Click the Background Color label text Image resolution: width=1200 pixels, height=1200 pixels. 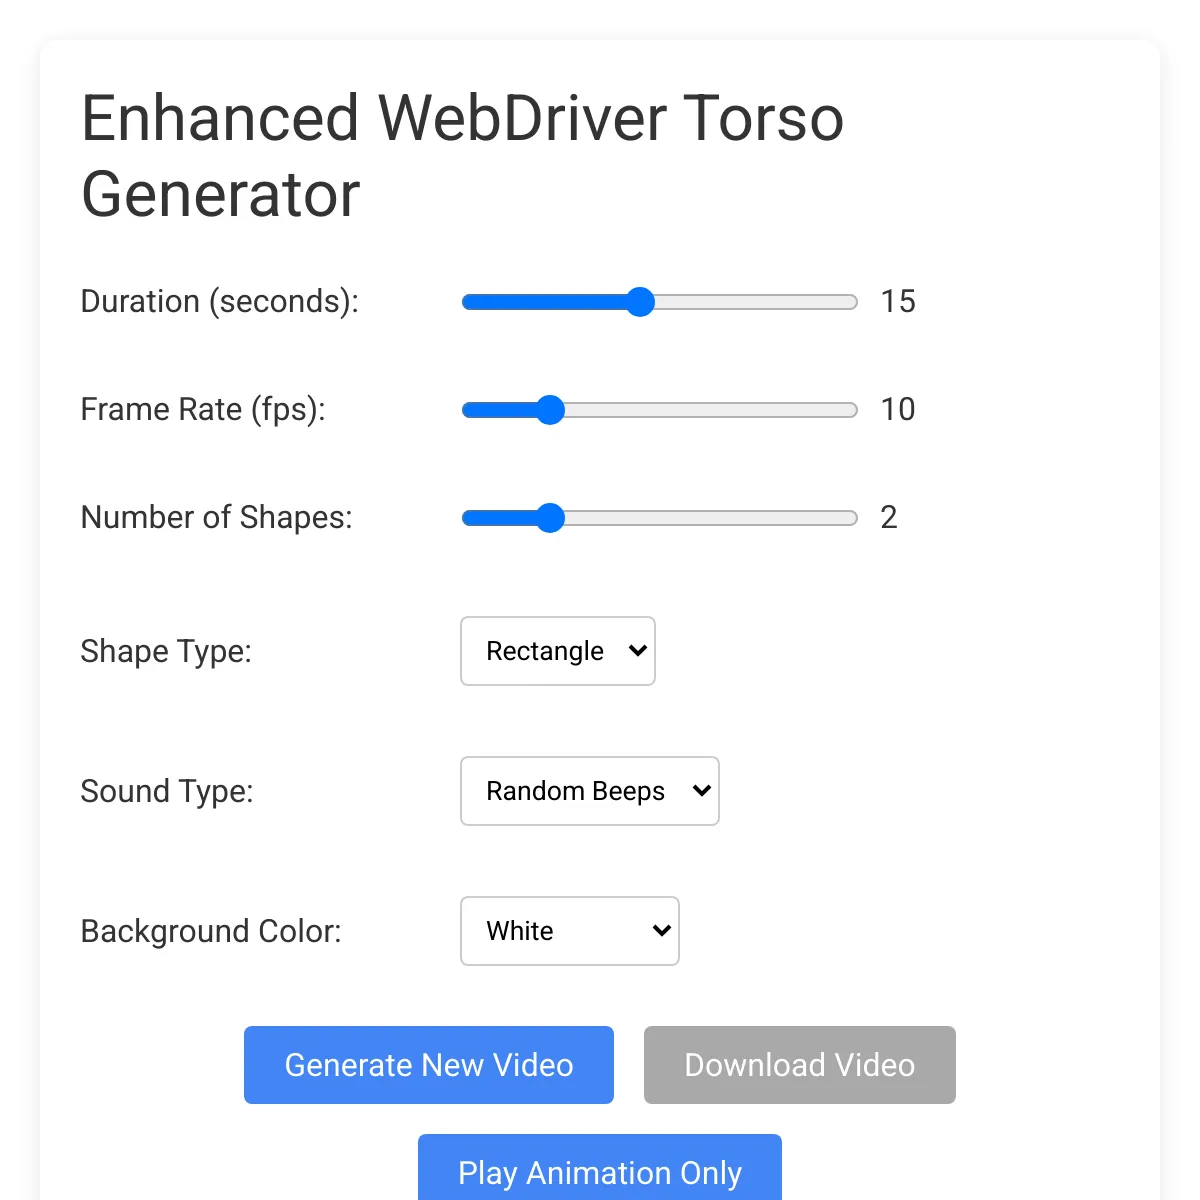tap(211, 931)
